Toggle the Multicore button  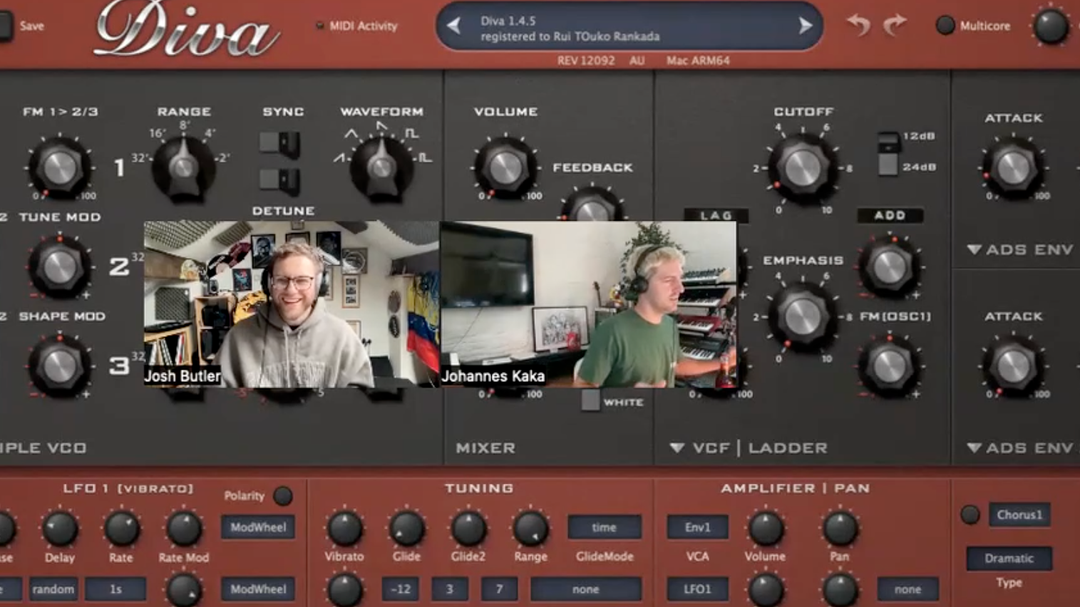pyautogui.click(x=945, y=26)
